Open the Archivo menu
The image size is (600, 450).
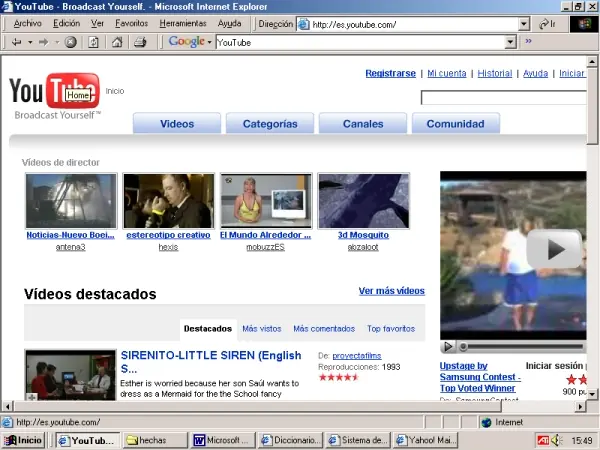[x=28, y=24]
